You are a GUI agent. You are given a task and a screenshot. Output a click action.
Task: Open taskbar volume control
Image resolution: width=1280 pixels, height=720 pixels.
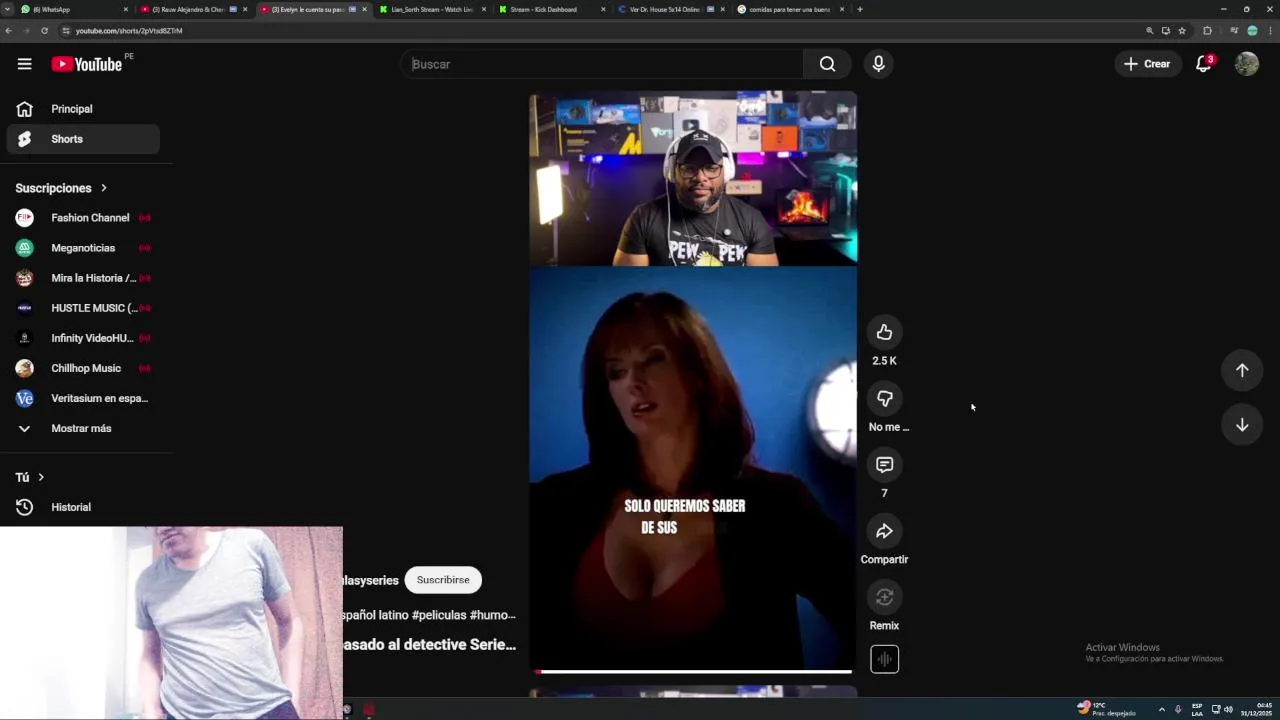[1228, 709]
